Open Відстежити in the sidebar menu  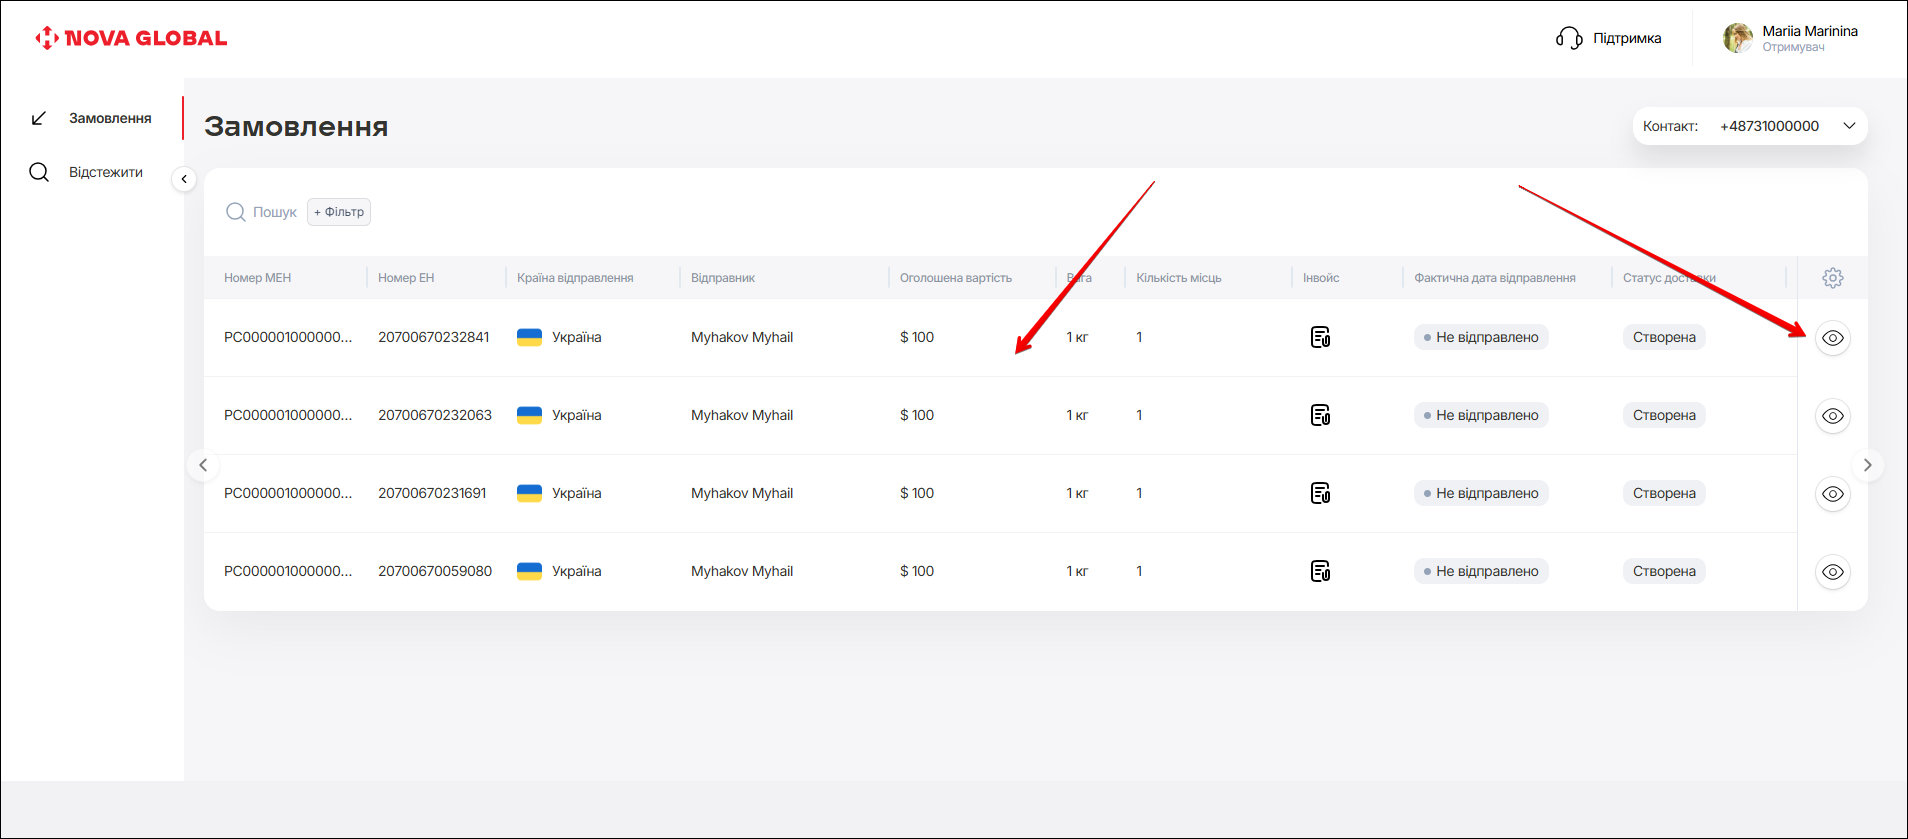click(x=105, y=172)
